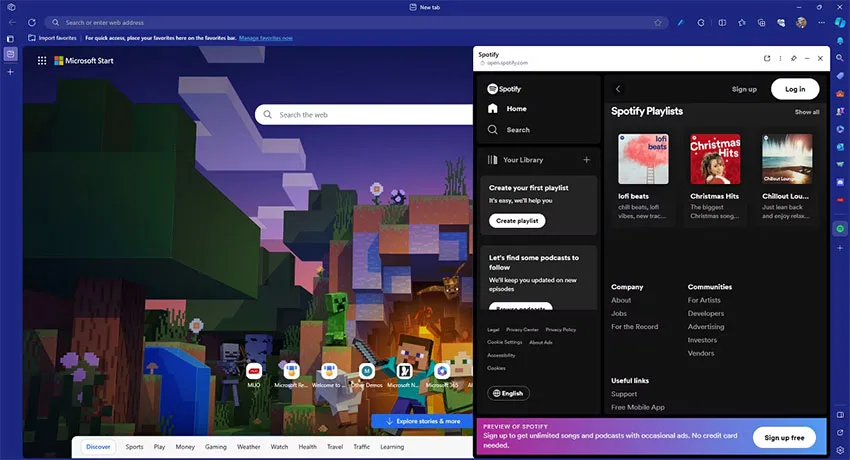Image resolution: width=850 pixels, height=460 pixels.
Task: Open Spotify Search
Action: click(x=508, y=129)
